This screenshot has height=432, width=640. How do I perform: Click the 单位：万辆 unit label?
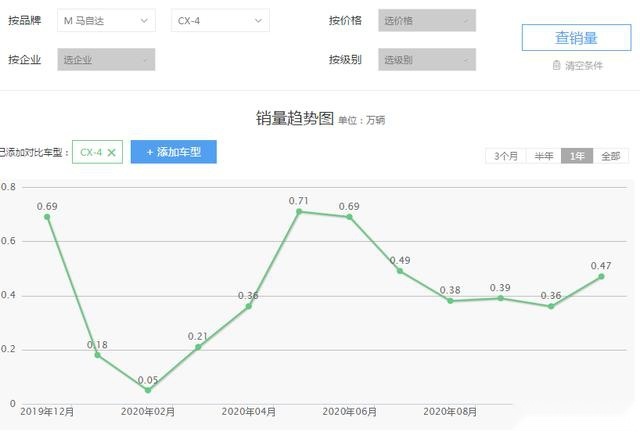coord(362,120)
